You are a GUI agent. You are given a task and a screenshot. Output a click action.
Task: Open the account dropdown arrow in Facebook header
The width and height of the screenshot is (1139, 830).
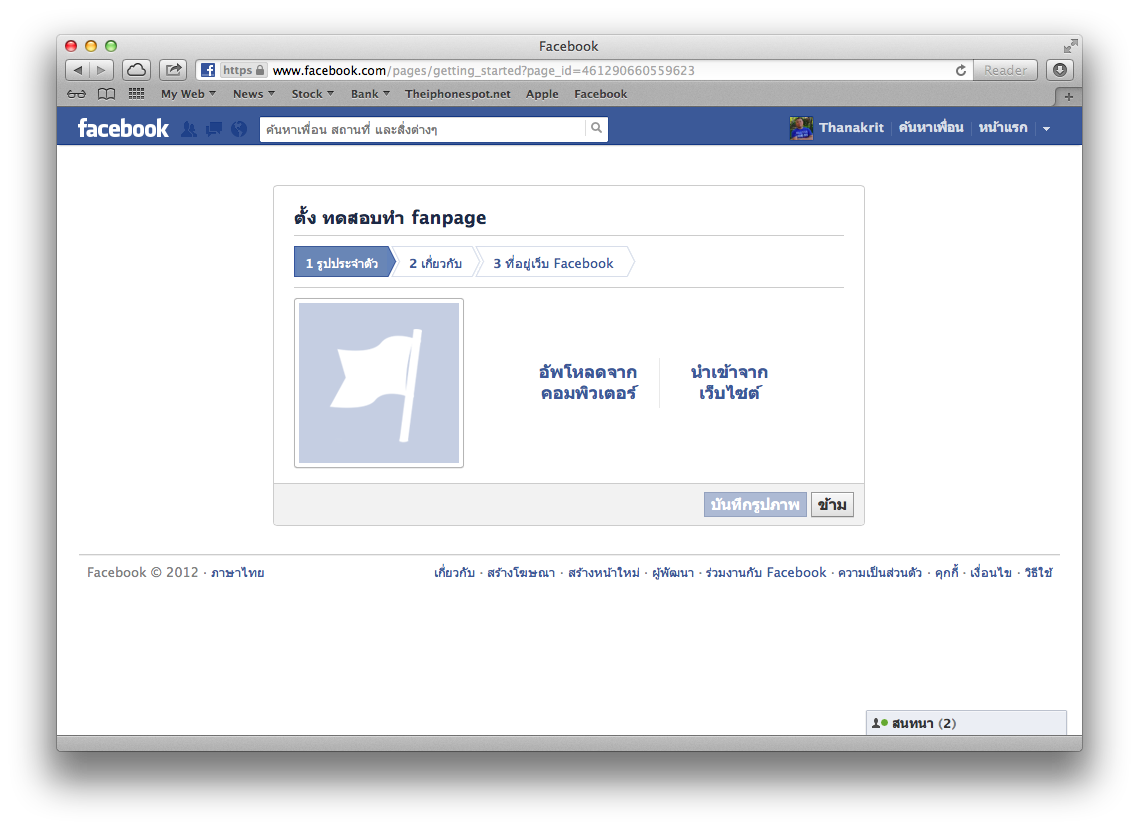(1047, 129)
